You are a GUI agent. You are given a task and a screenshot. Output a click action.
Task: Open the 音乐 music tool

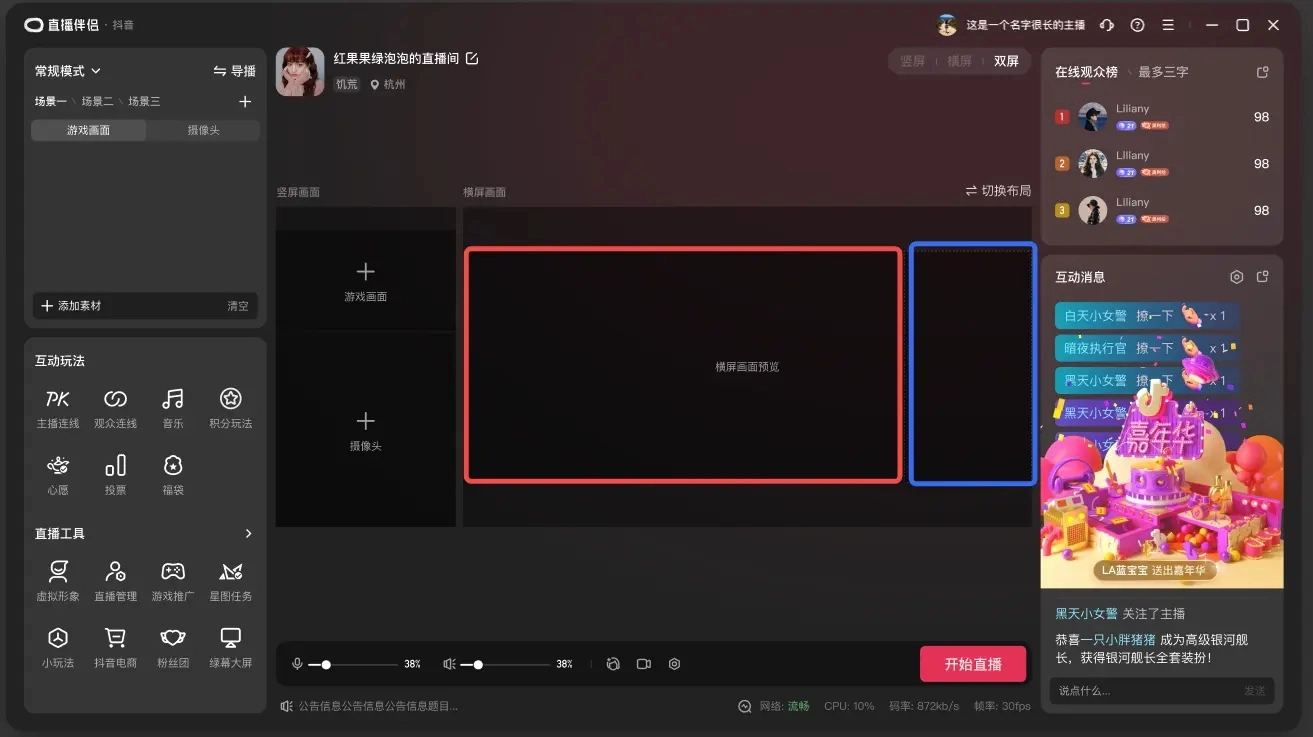173,400
